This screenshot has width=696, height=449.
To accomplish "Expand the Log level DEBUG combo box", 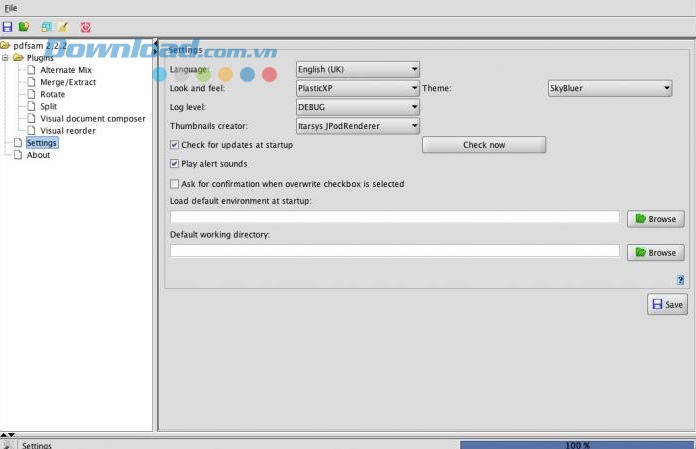I will [357, 107].
